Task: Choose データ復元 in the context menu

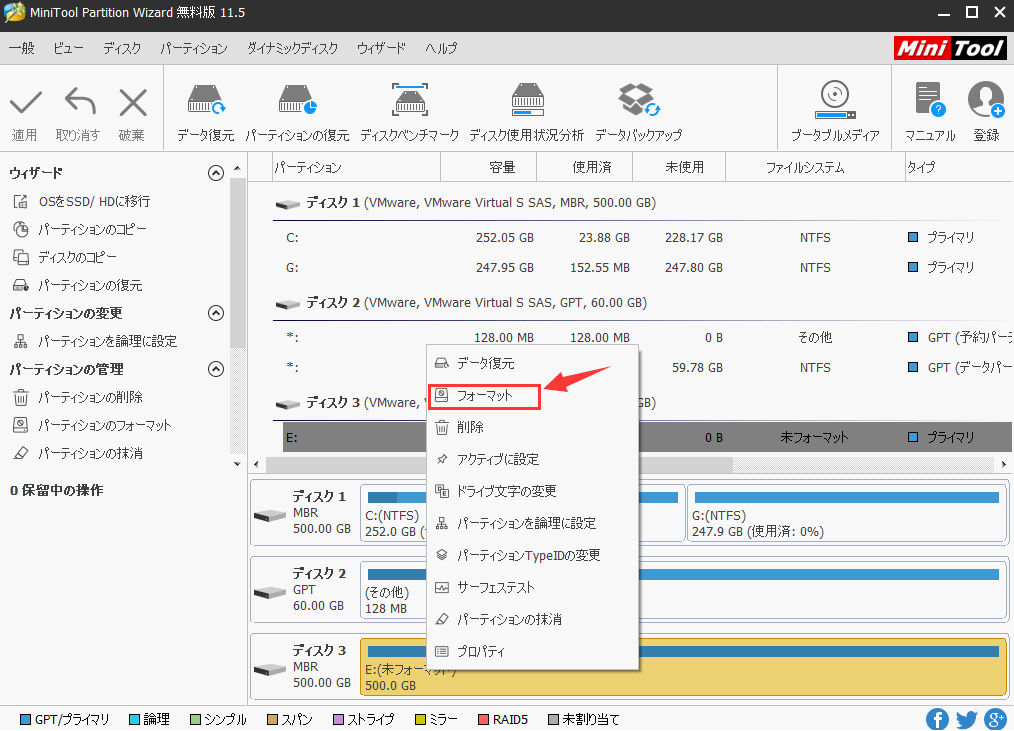Action: (533, 364)
